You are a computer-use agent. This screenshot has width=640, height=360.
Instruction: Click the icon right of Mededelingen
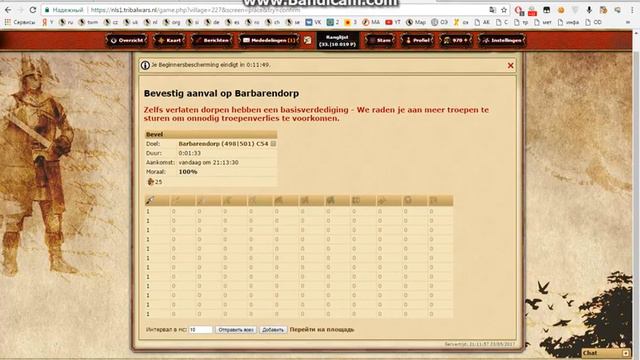click(x=307, y=40)
